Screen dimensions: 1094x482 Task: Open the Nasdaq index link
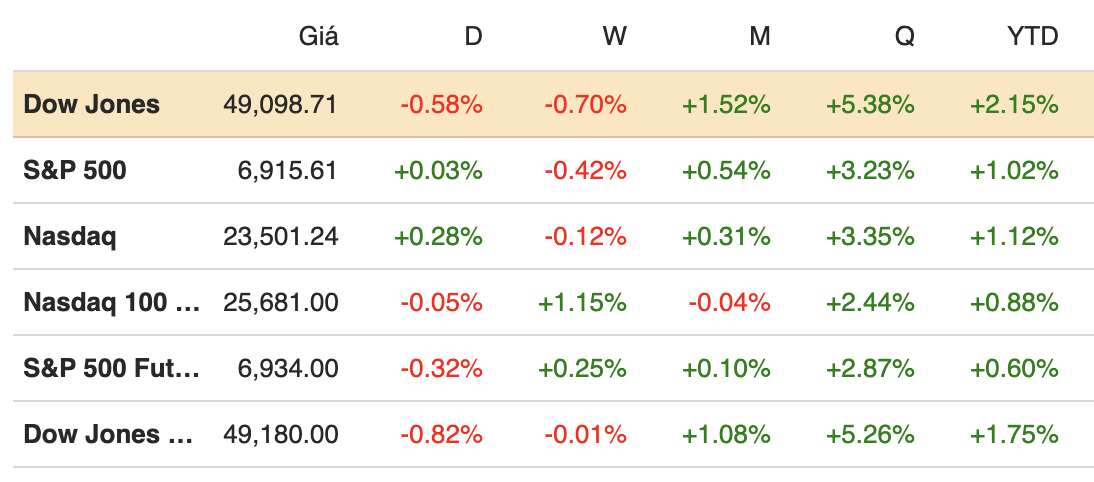coord(70,237)
